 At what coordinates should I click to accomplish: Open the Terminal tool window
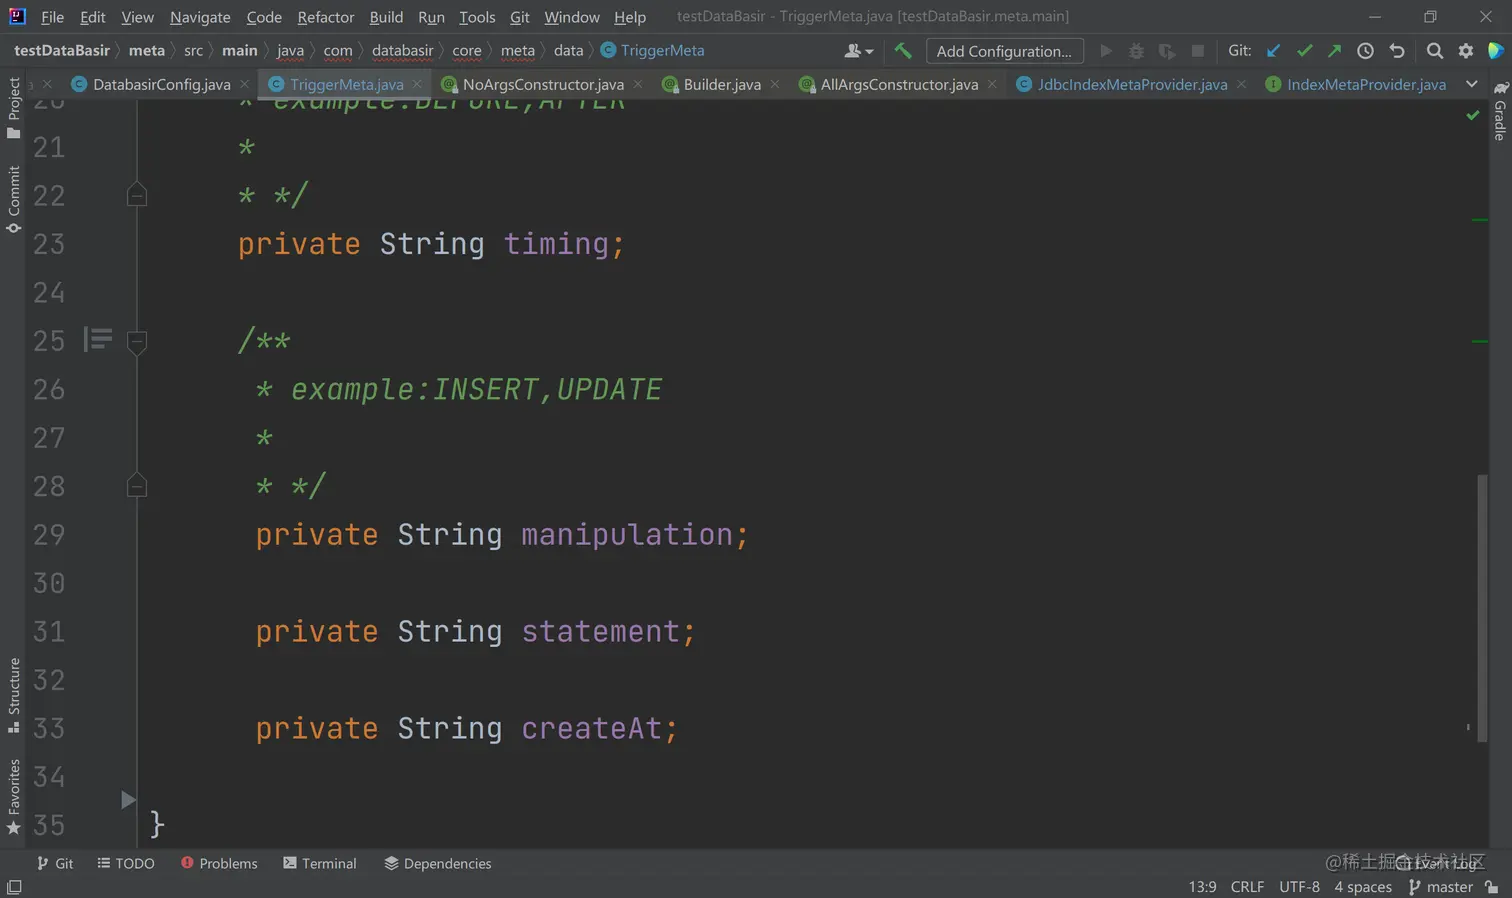(x=319, y=863)
